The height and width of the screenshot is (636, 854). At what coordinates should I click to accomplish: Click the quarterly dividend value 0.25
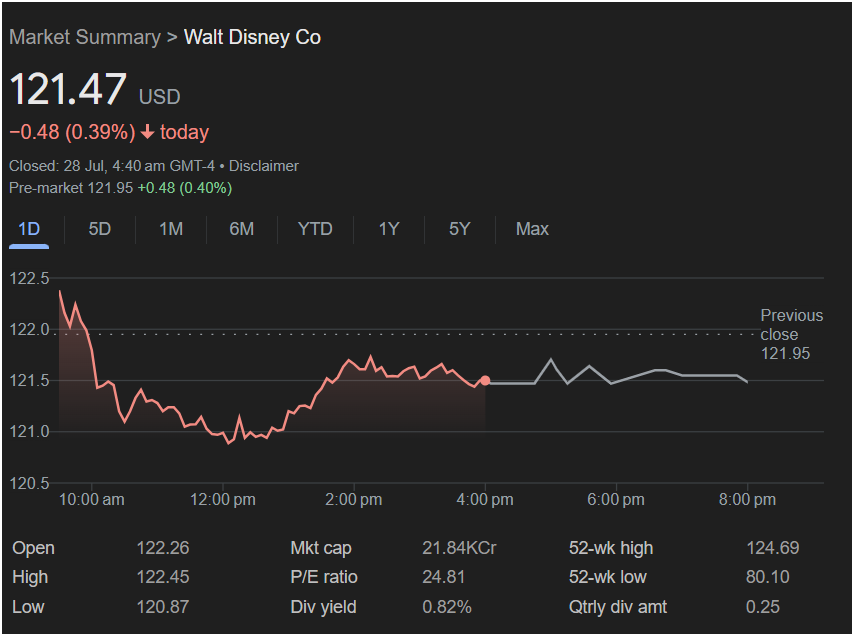tap(762, 607)
